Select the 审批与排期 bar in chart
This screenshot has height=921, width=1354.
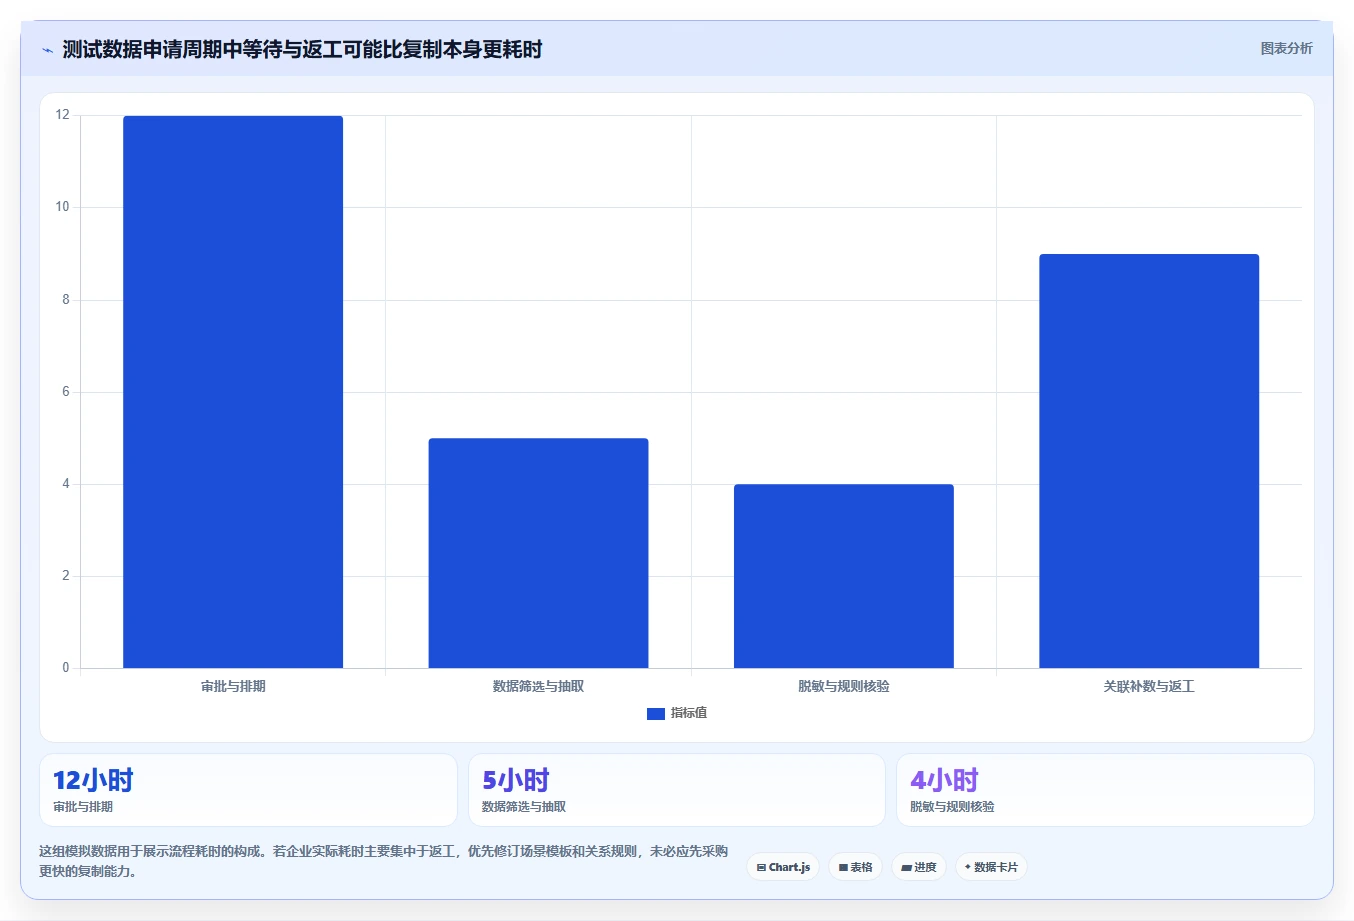(233, 392)
